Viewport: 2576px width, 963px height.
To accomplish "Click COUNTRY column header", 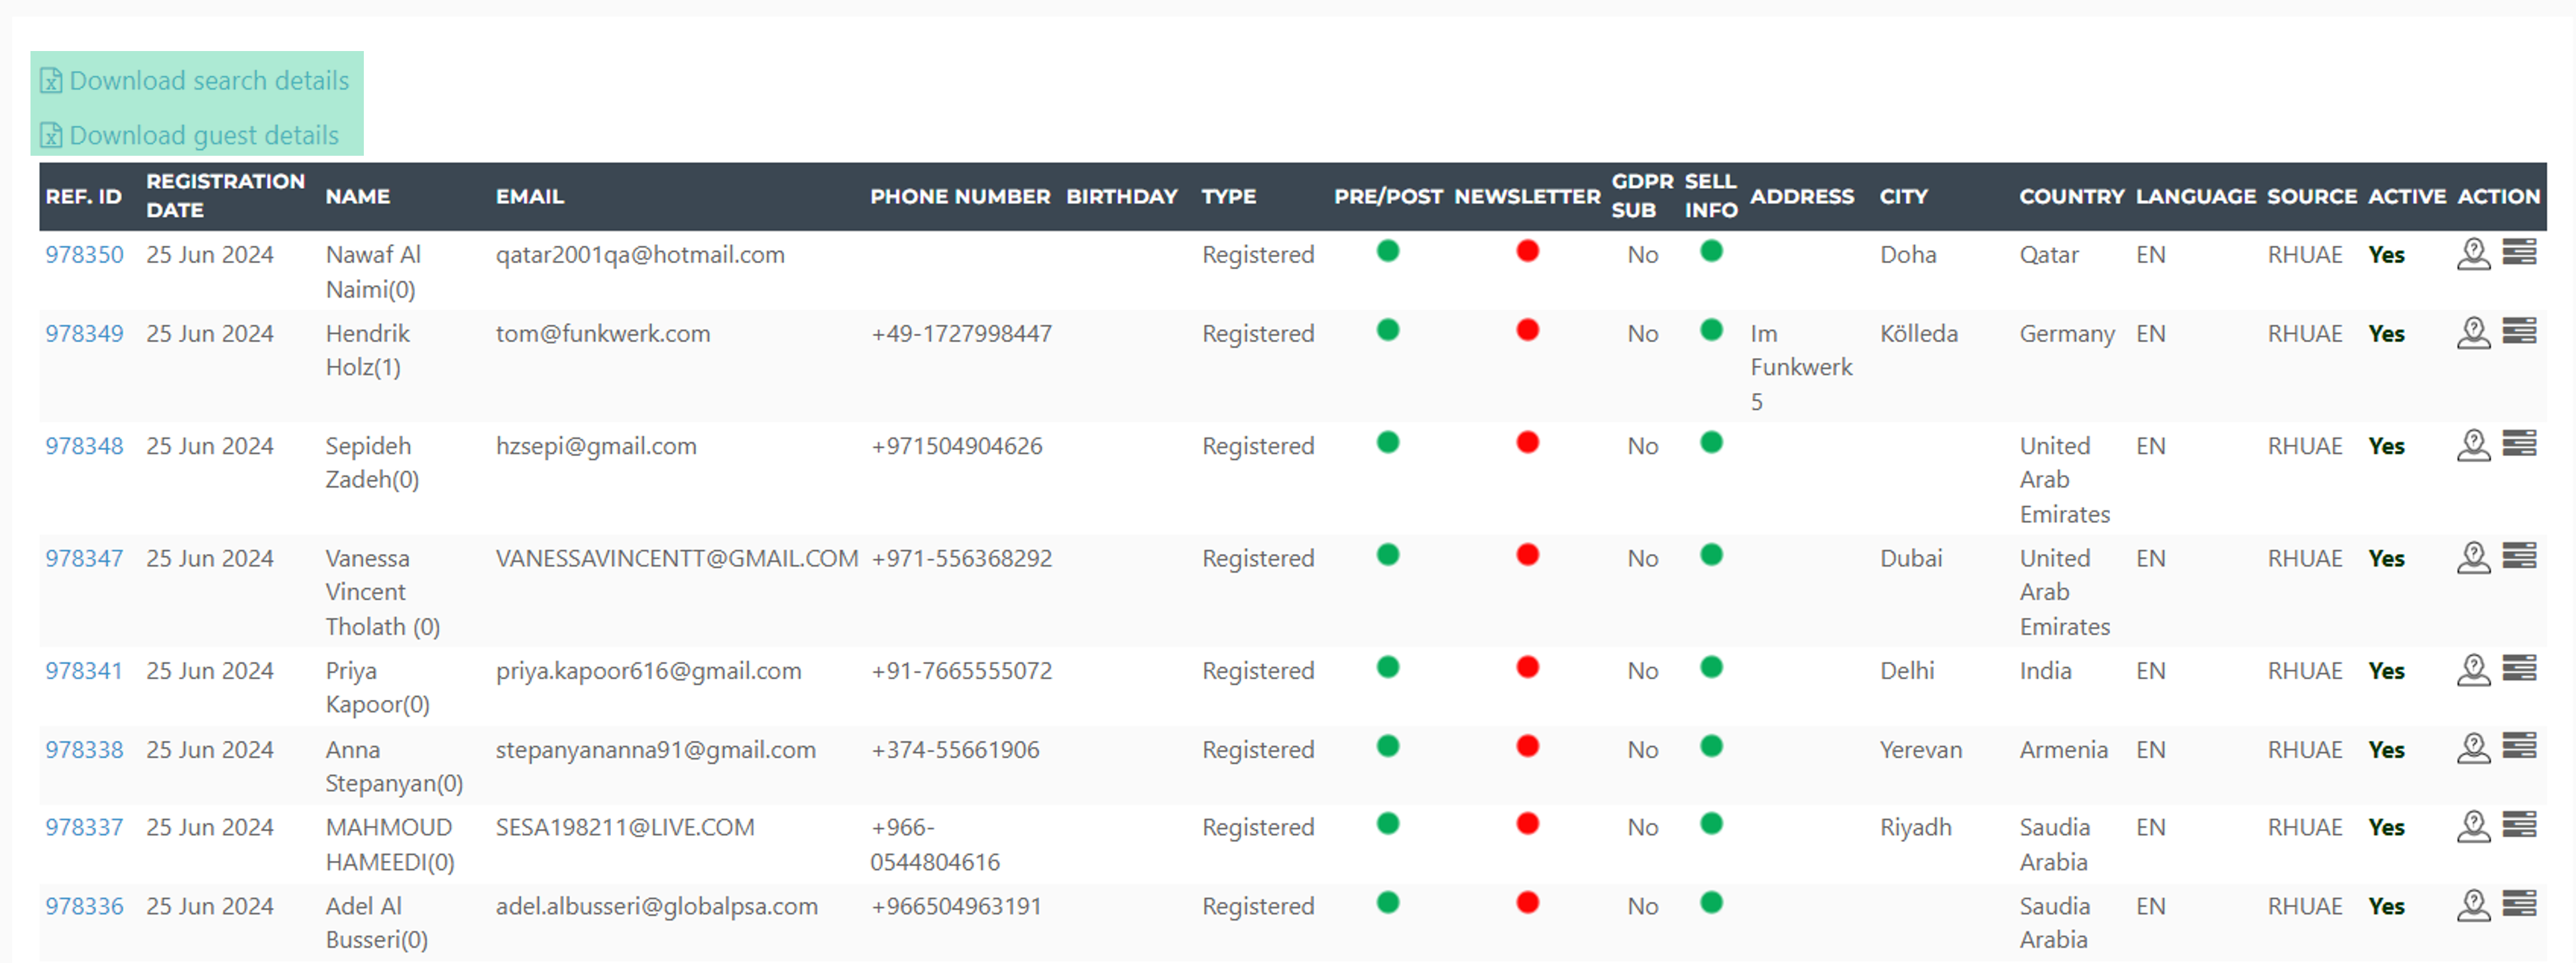I will 2071,197.
